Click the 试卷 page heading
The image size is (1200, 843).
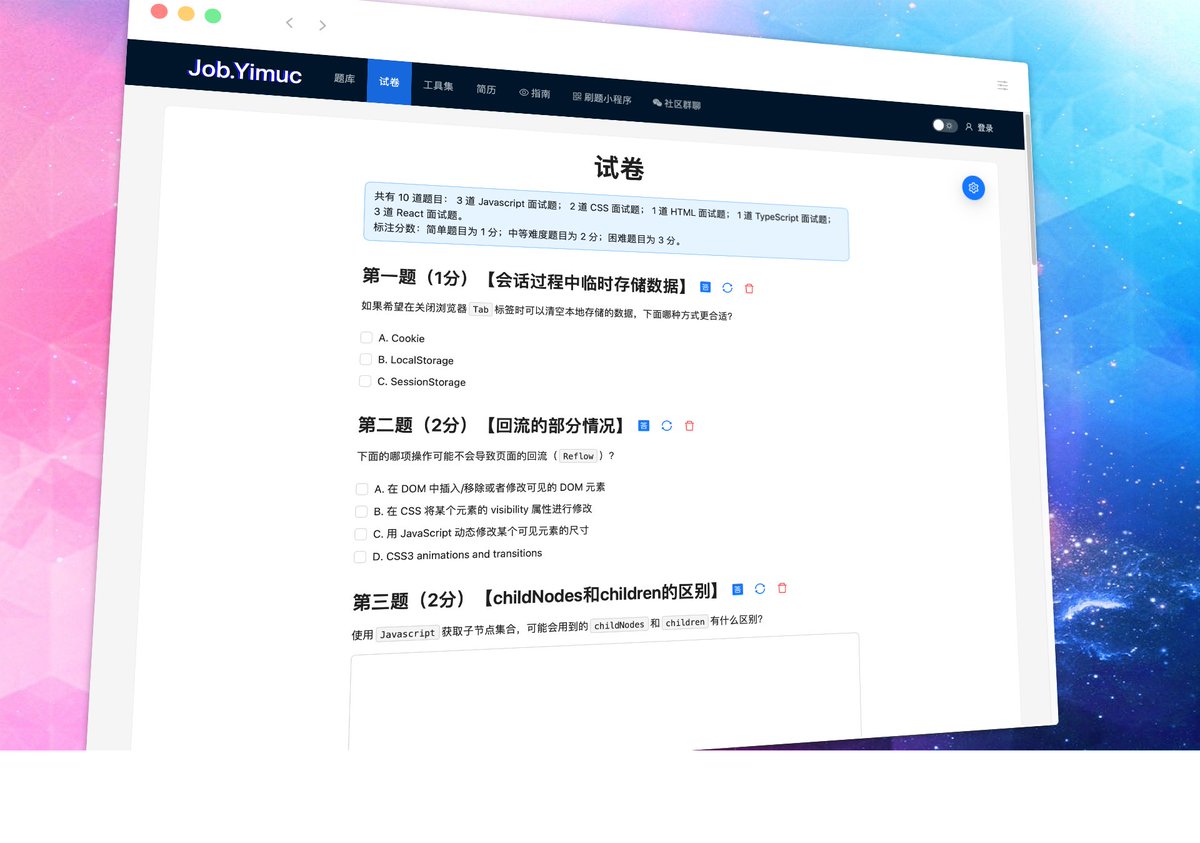619,168
